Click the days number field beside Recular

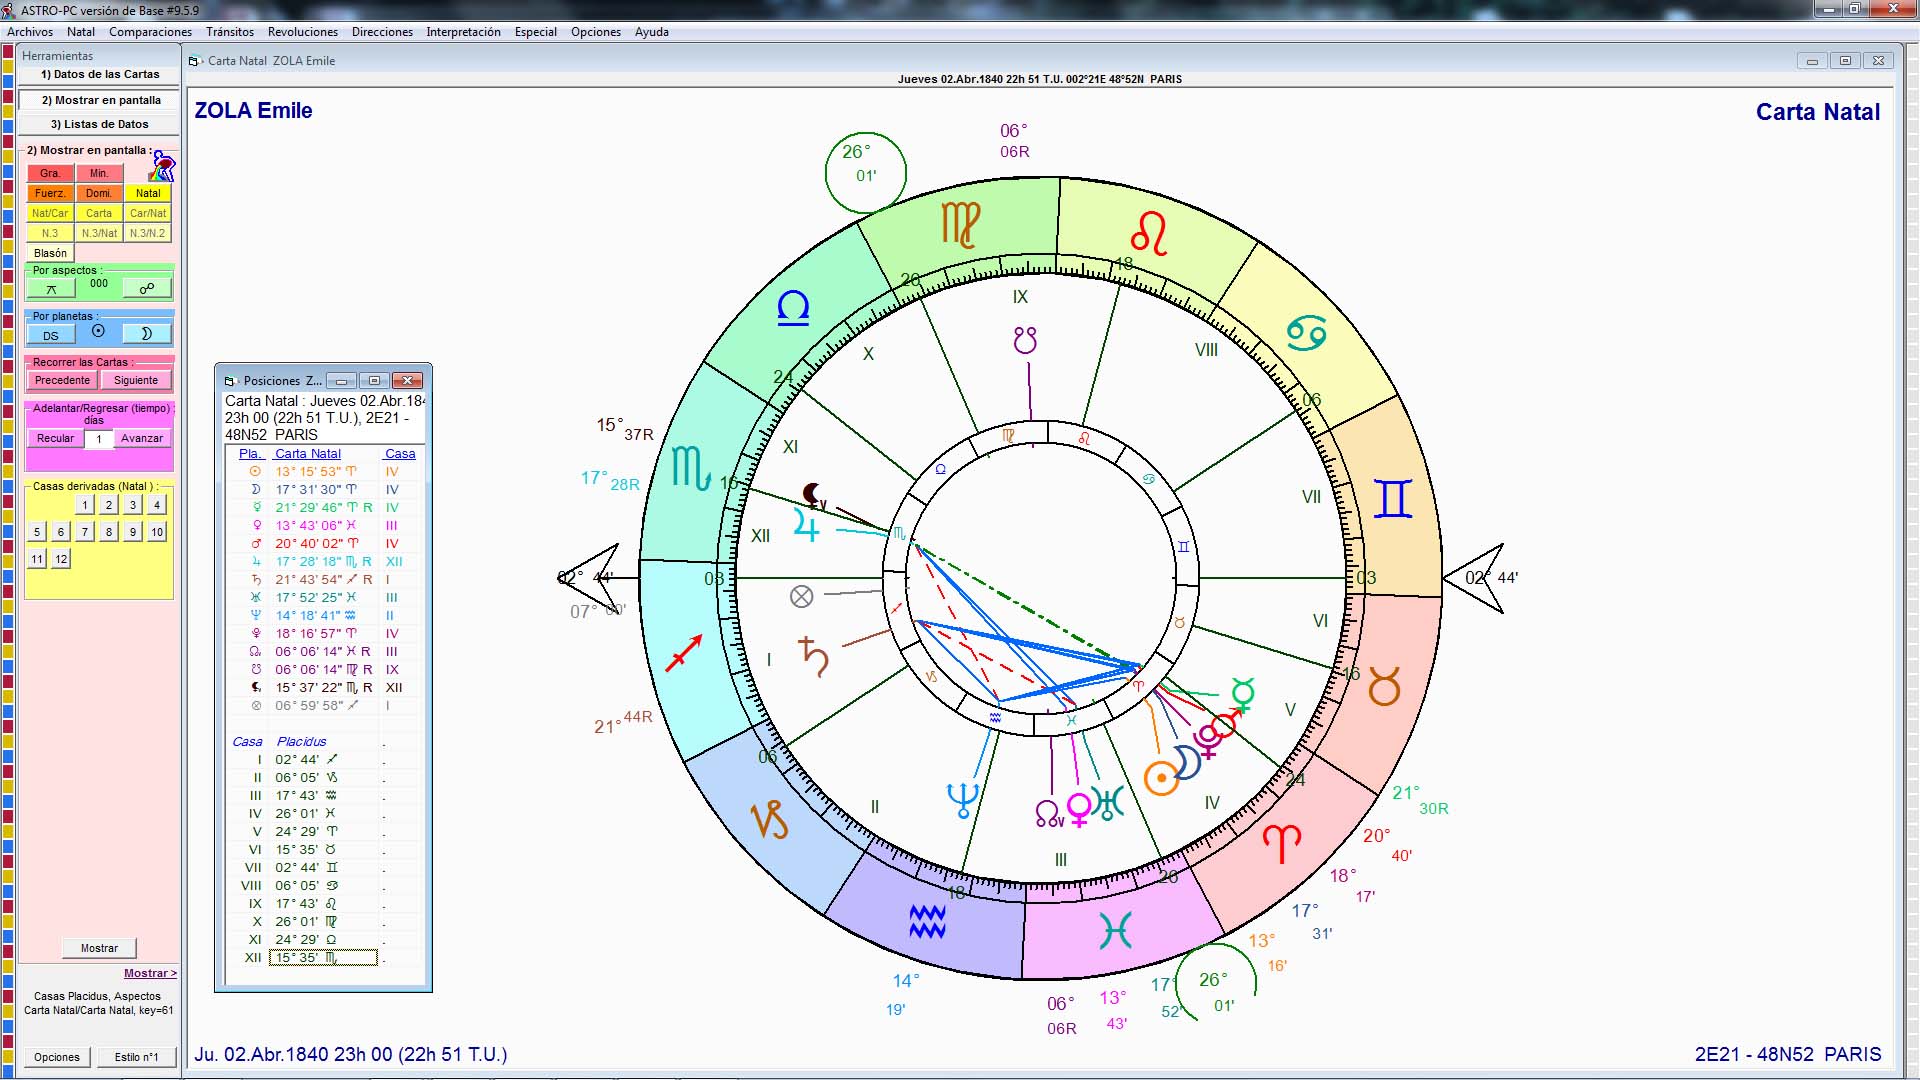click(99, 439)
